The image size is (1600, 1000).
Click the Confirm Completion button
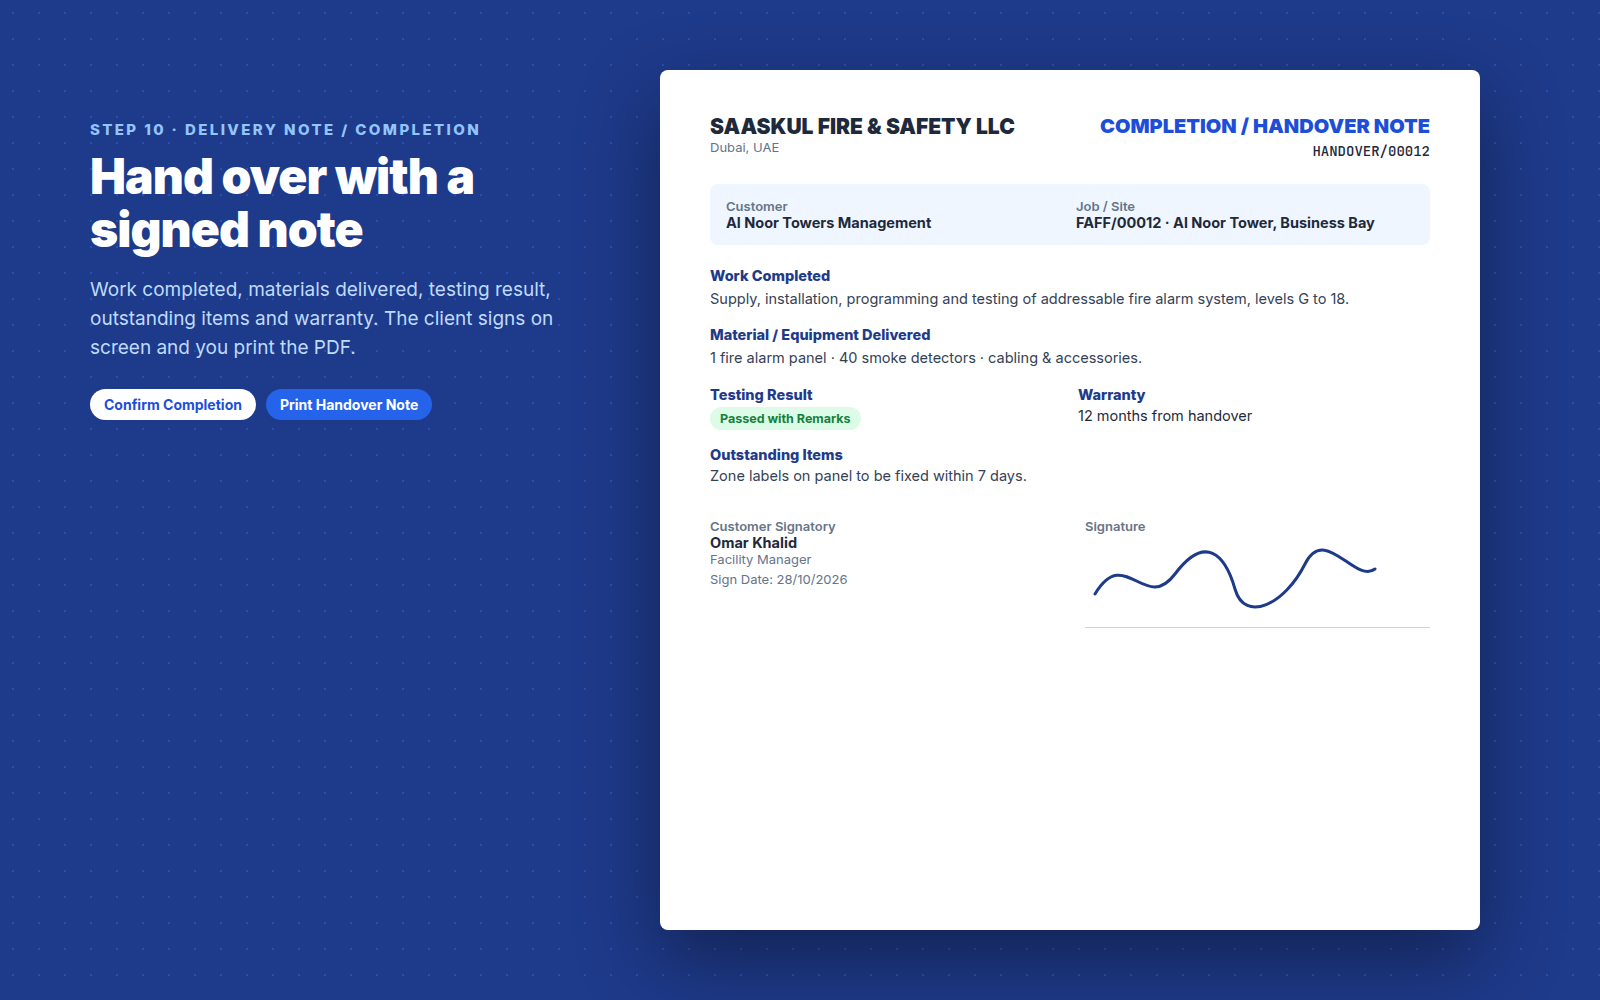coord(173,405)
